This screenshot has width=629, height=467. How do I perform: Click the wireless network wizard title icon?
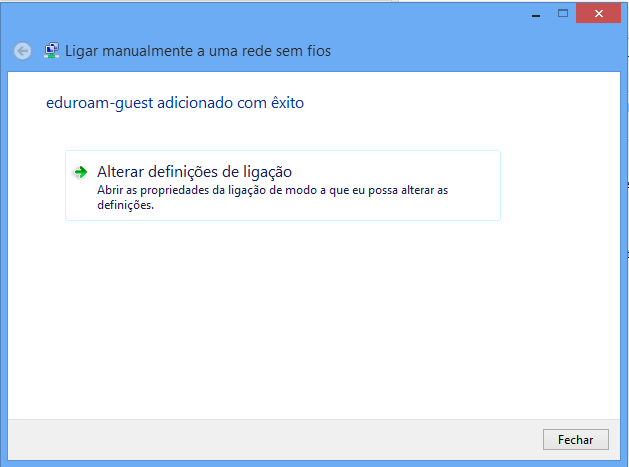click(x=51, y=51)
